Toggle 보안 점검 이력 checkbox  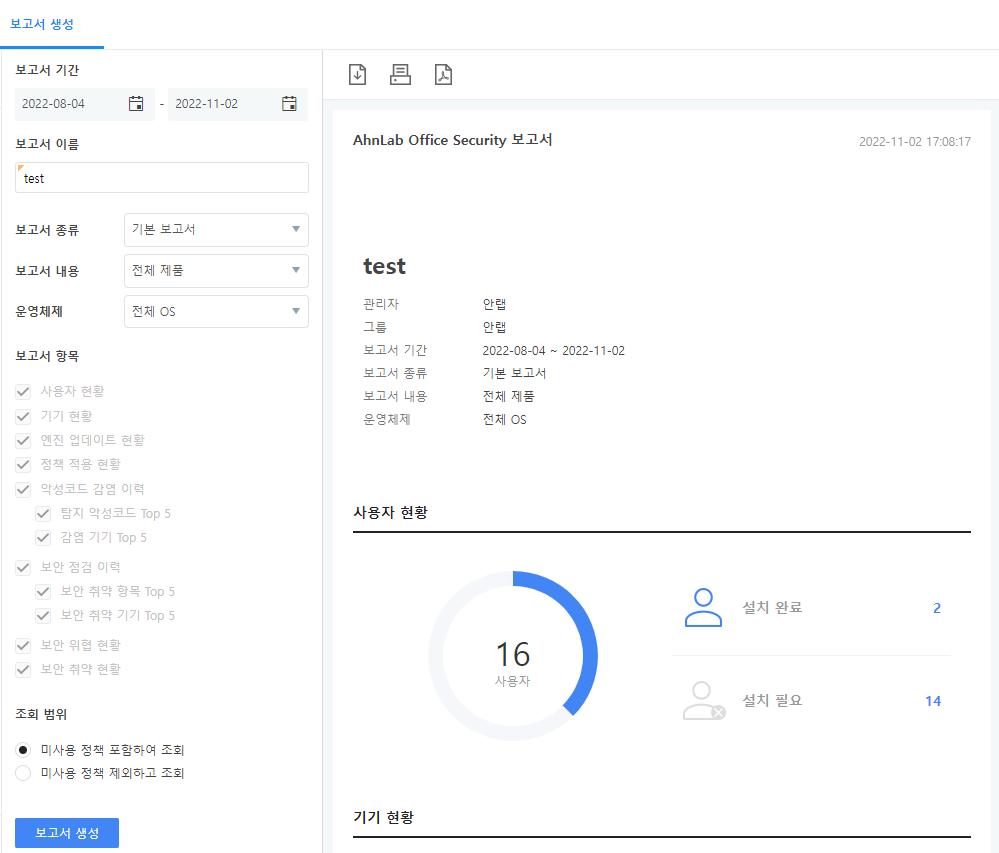tap(23, 568)
